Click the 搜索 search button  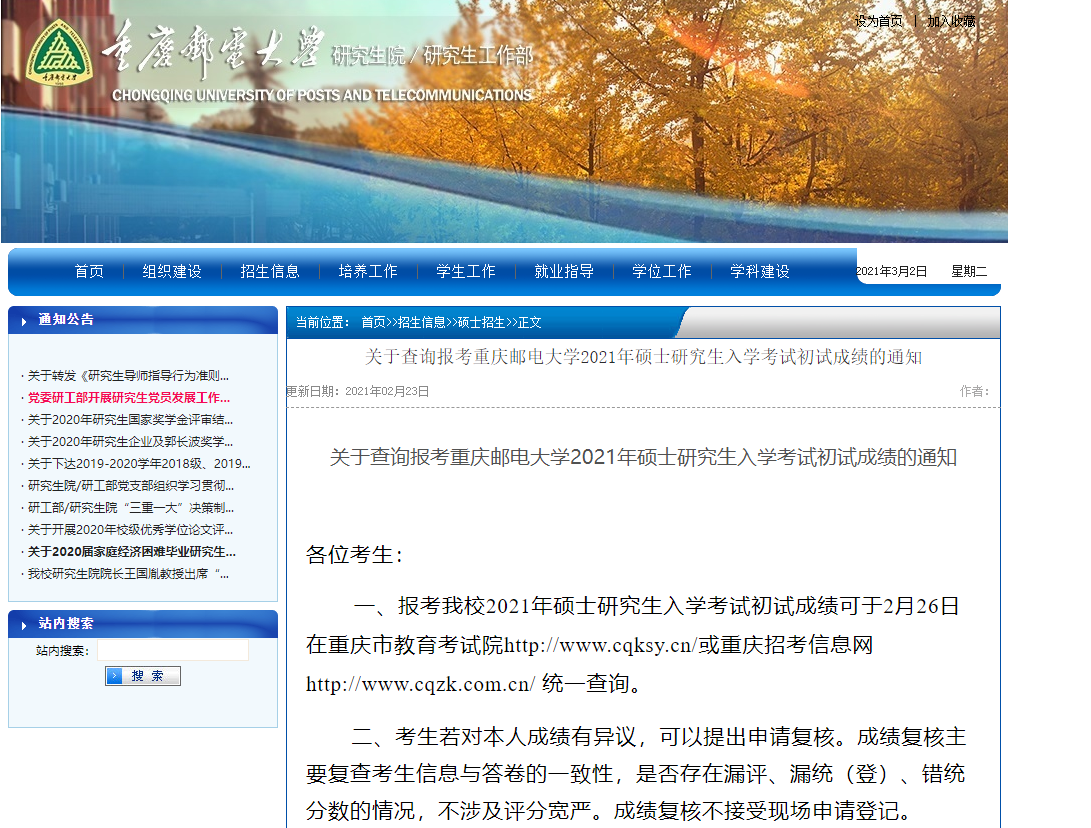(x=143, y=676)
